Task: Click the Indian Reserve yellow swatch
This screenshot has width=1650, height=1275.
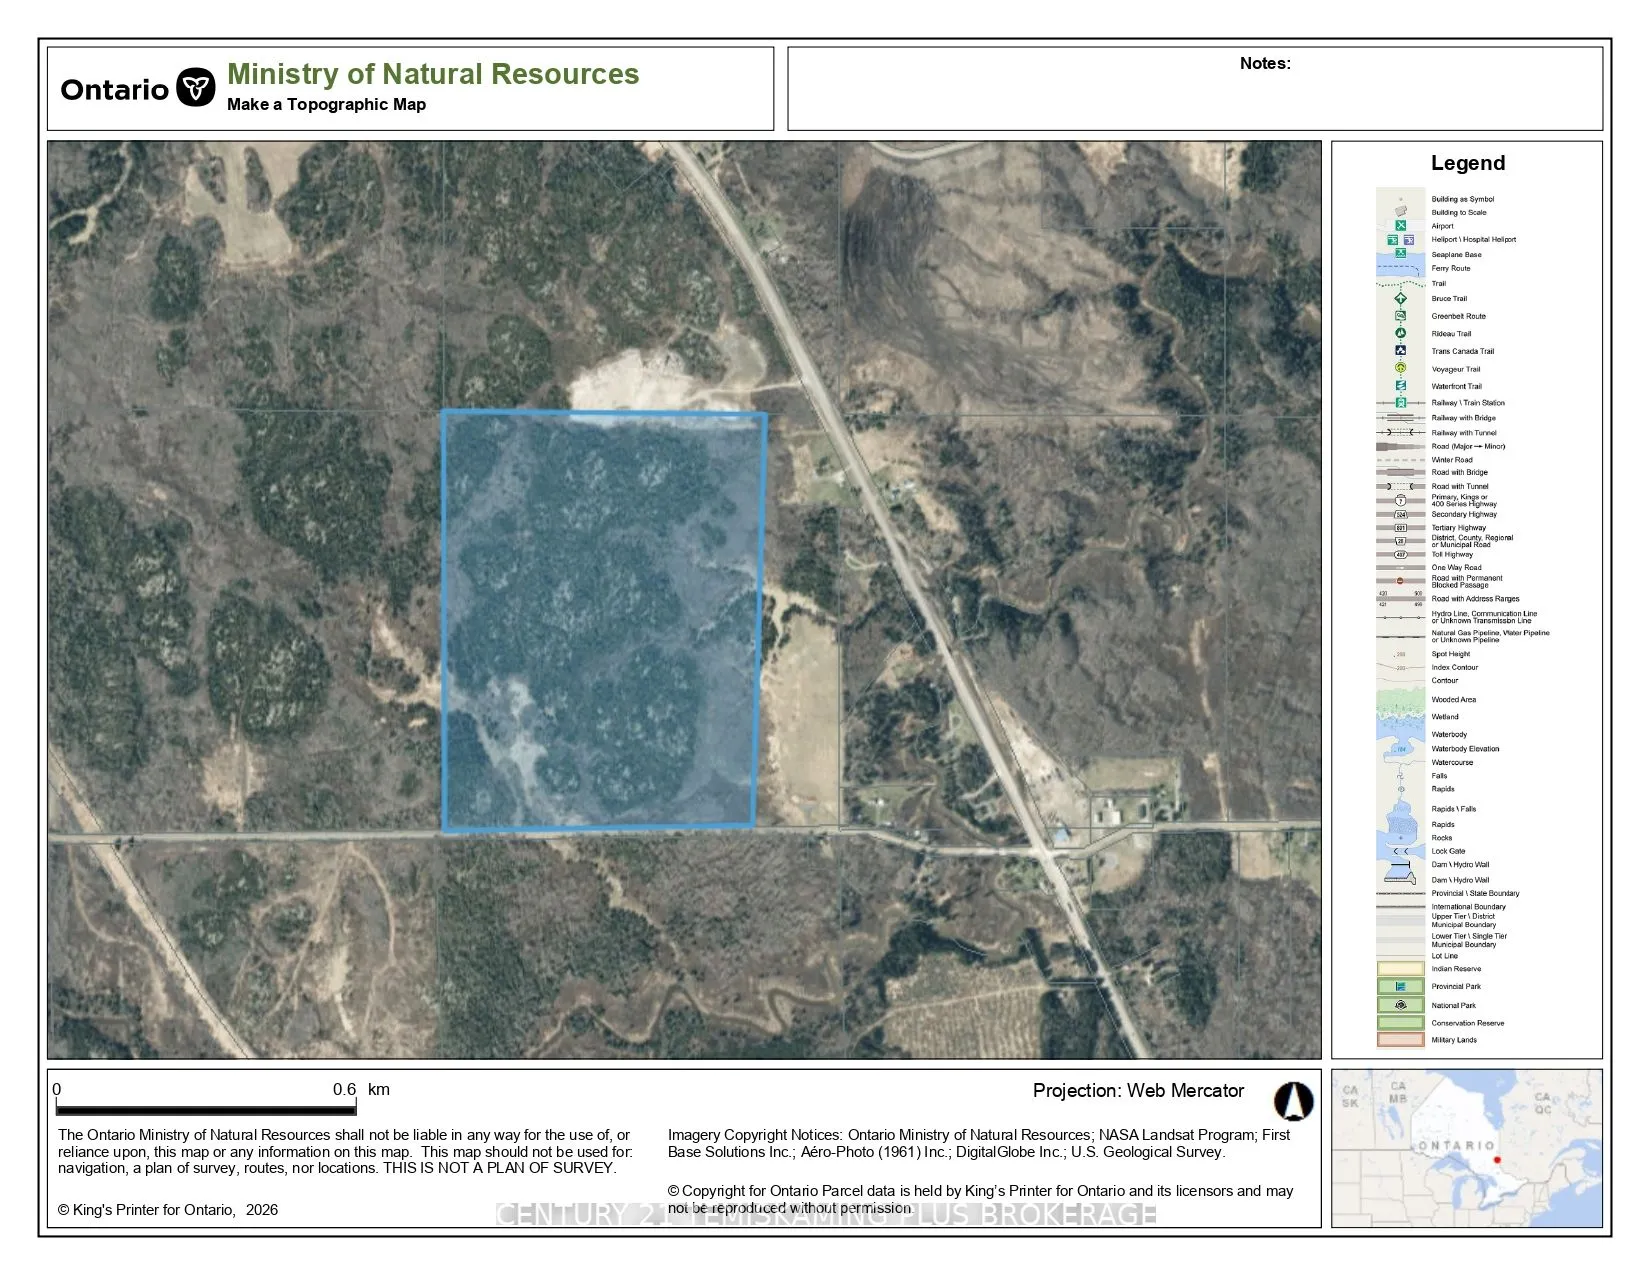Action: [1401, 968]
